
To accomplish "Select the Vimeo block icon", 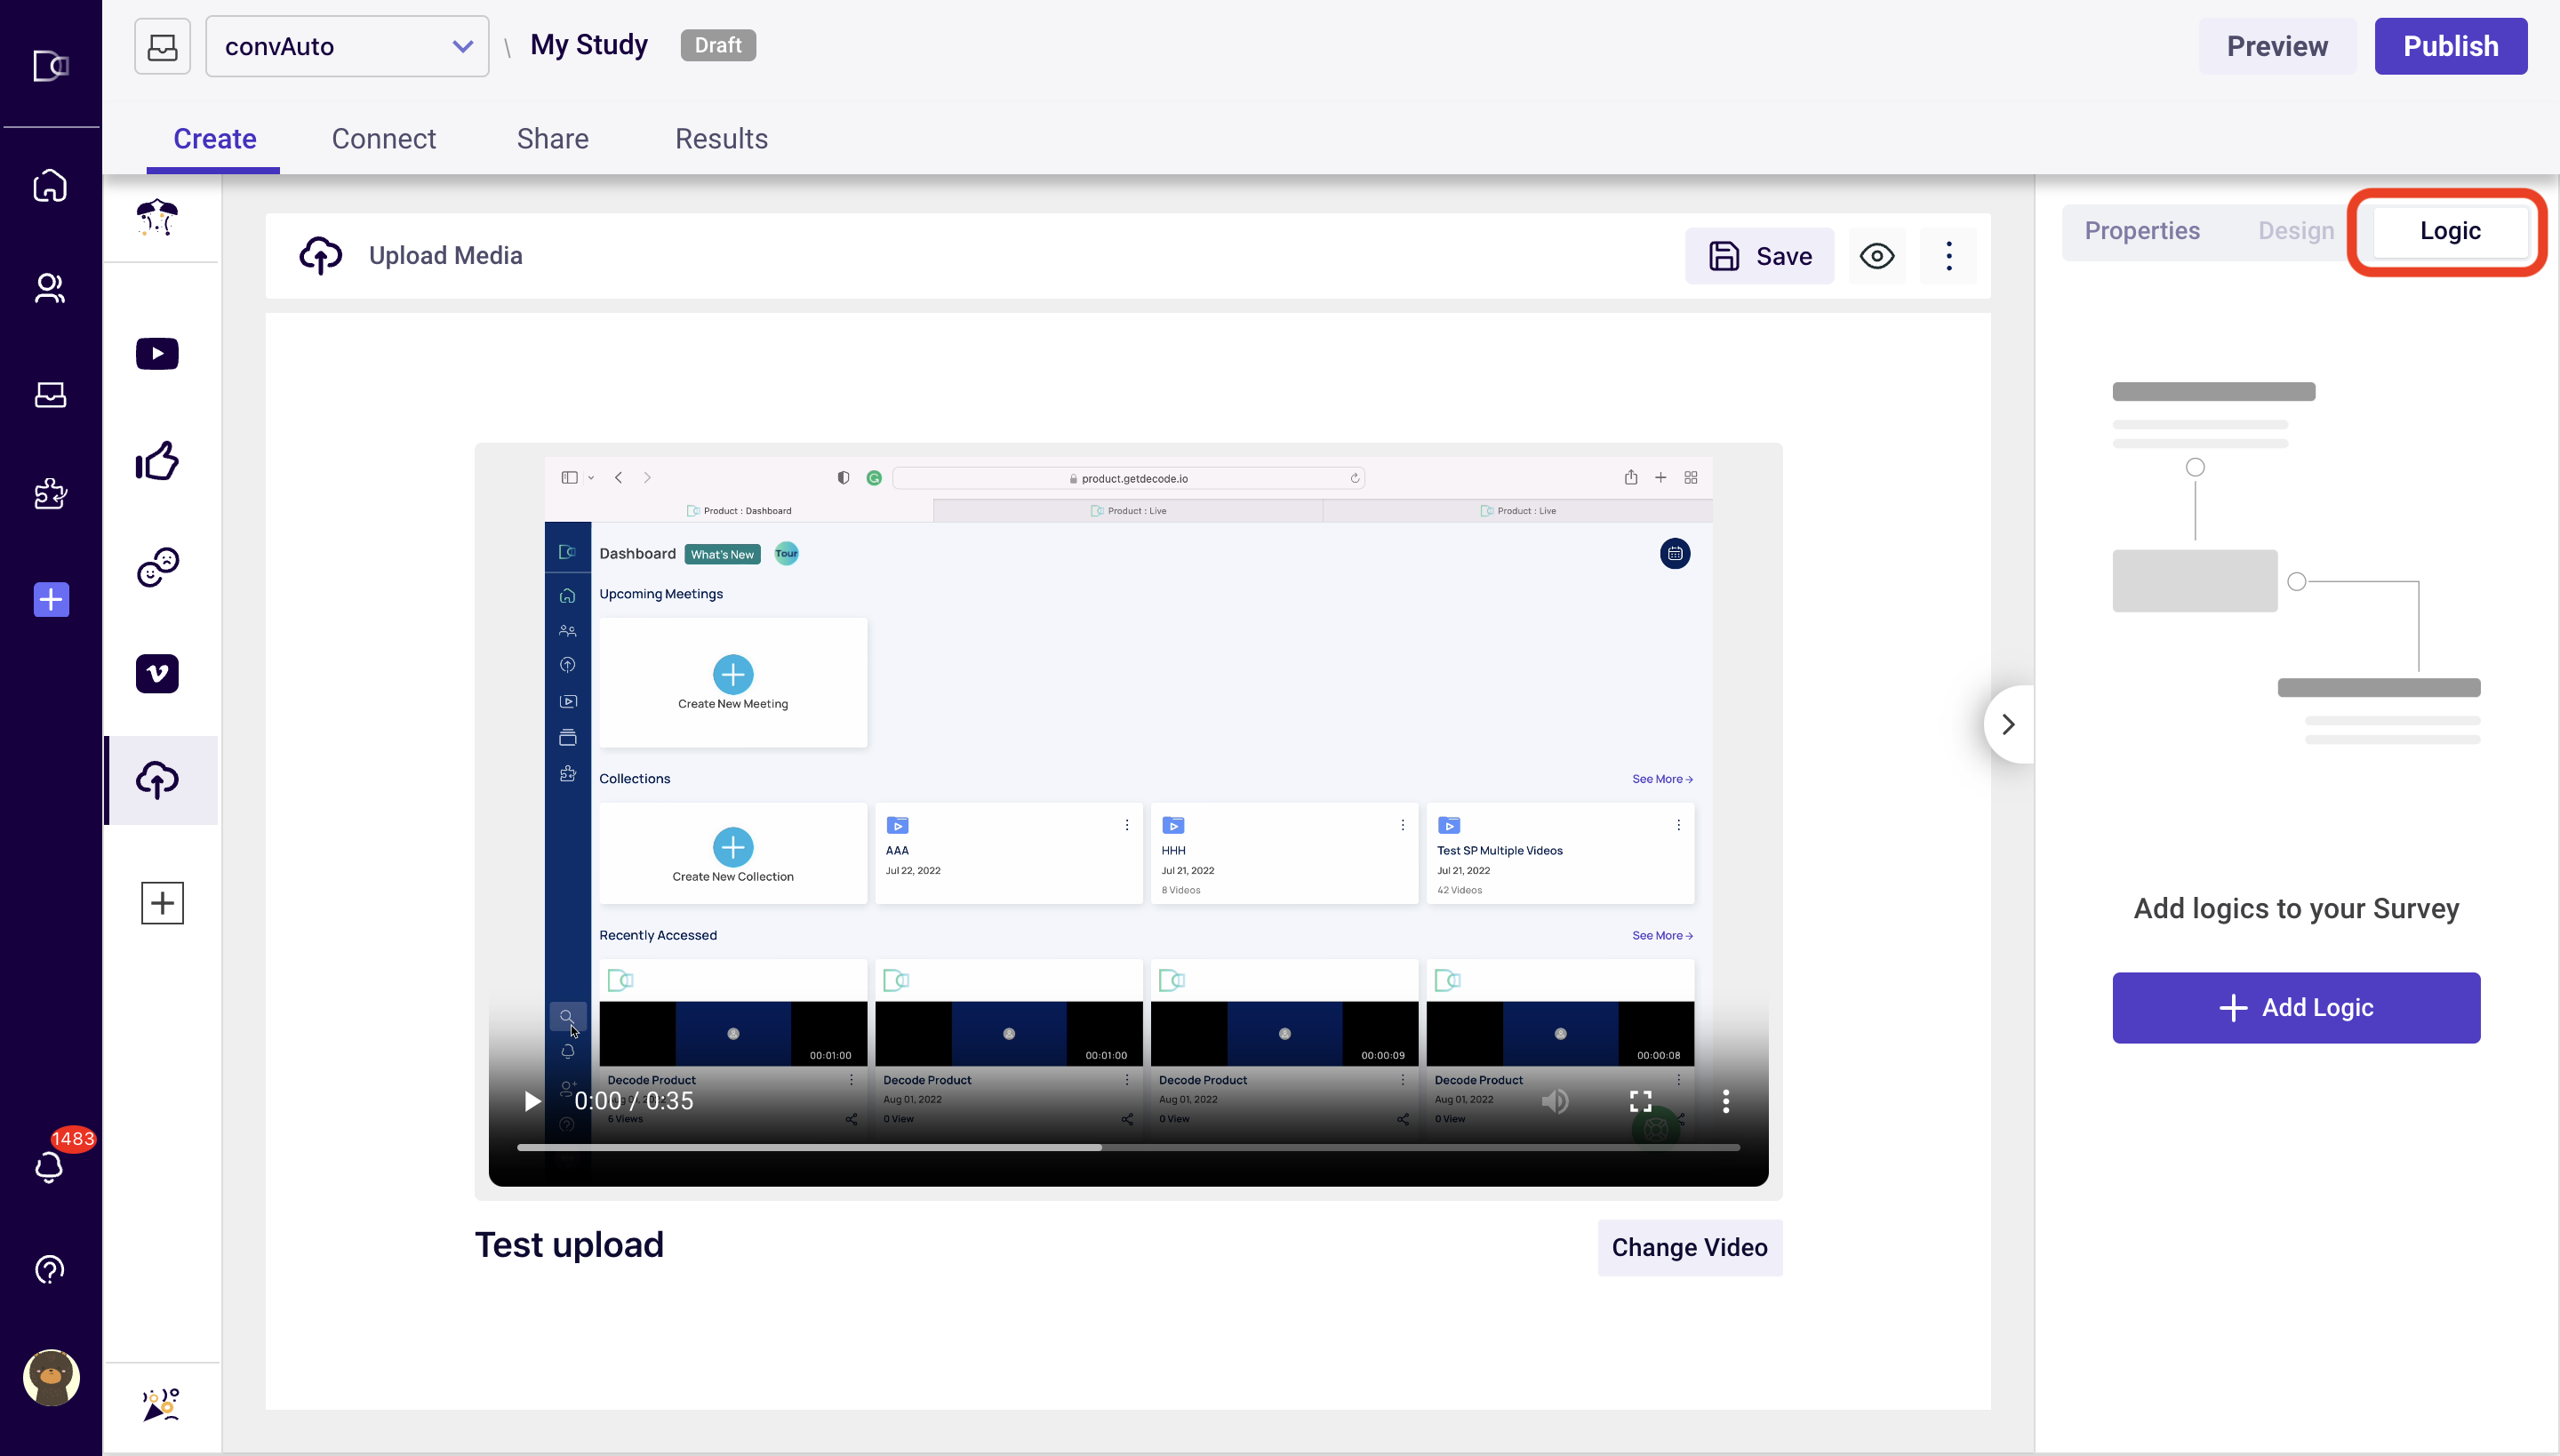I will [x=157, y=674].
